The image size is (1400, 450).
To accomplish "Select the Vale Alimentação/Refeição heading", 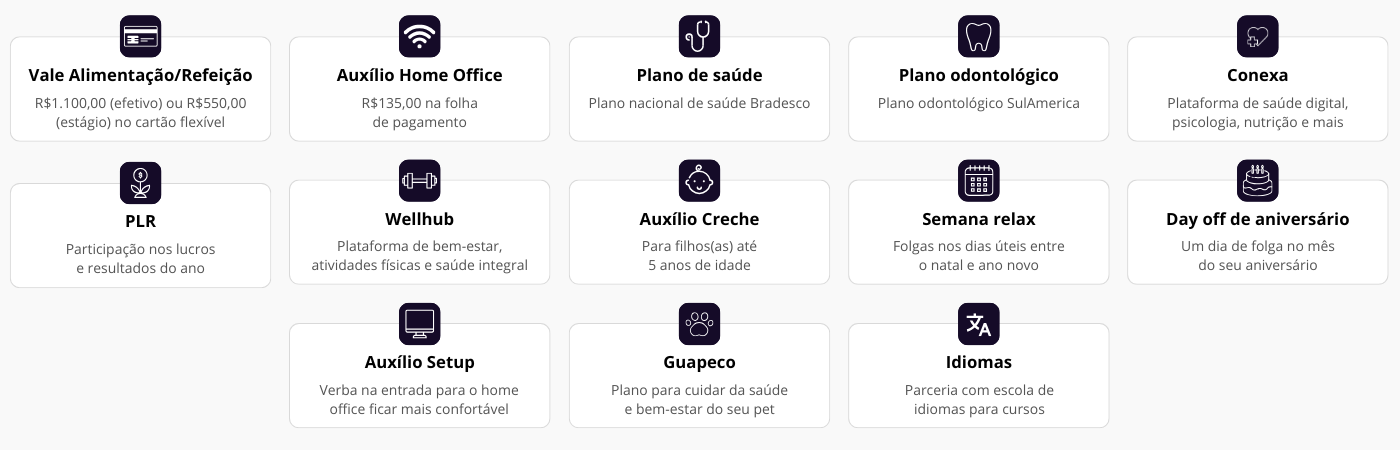I will tap(140, 75).
